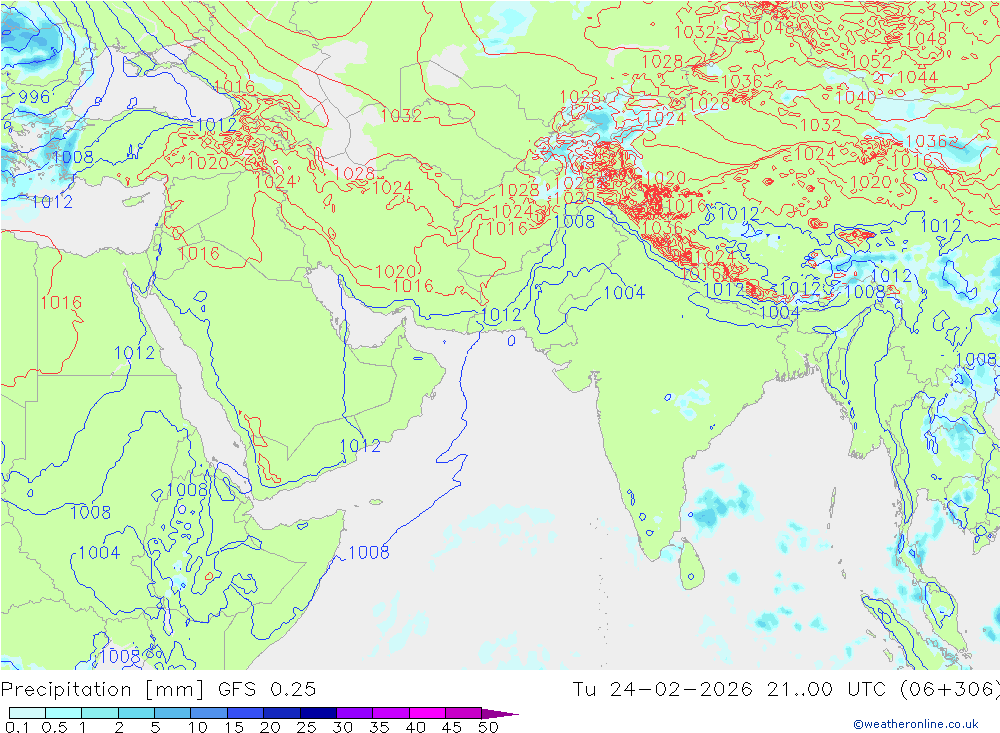Viewport: 1000px width, 733px height.
Task: Pick the navy legend swatch between 25 and 30
Action: coord(318,713)
